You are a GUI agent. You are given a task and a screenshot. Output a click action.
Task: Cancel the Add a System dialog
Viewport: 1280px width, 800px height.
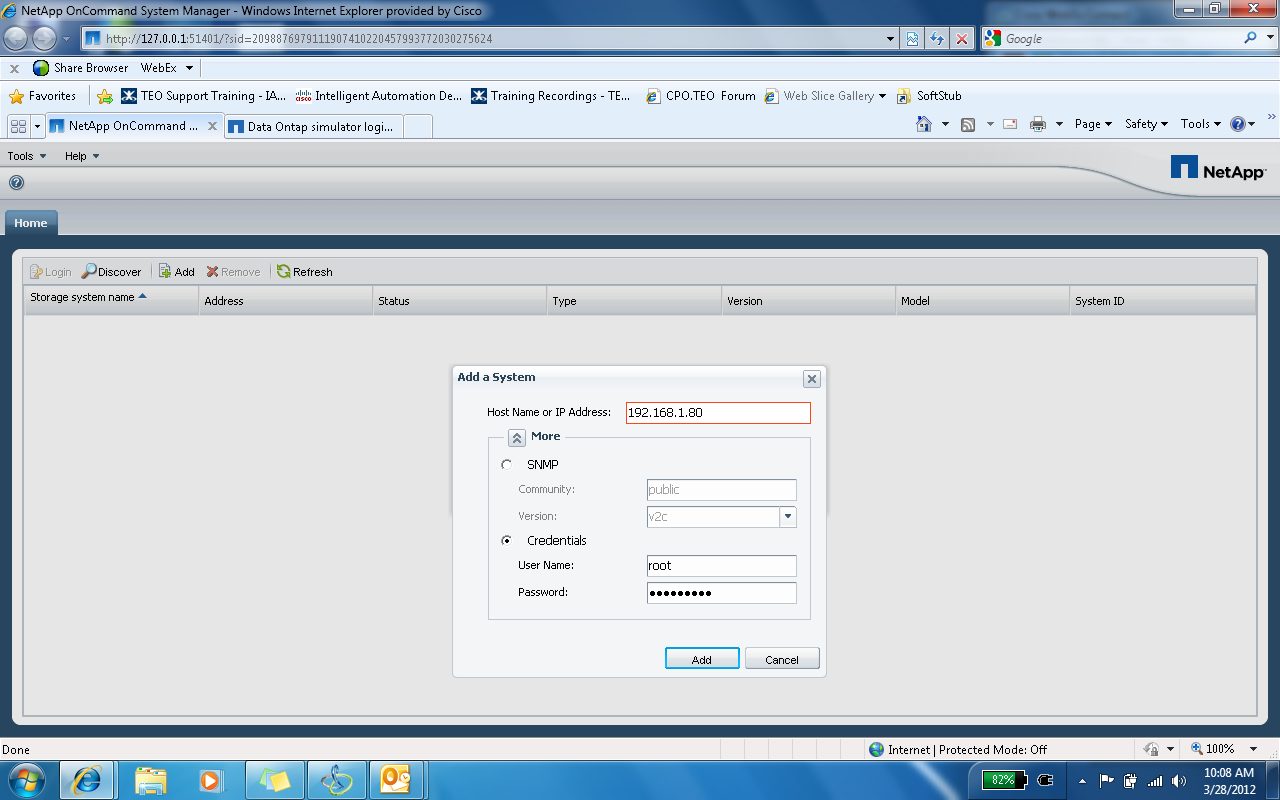click(782, 659)
